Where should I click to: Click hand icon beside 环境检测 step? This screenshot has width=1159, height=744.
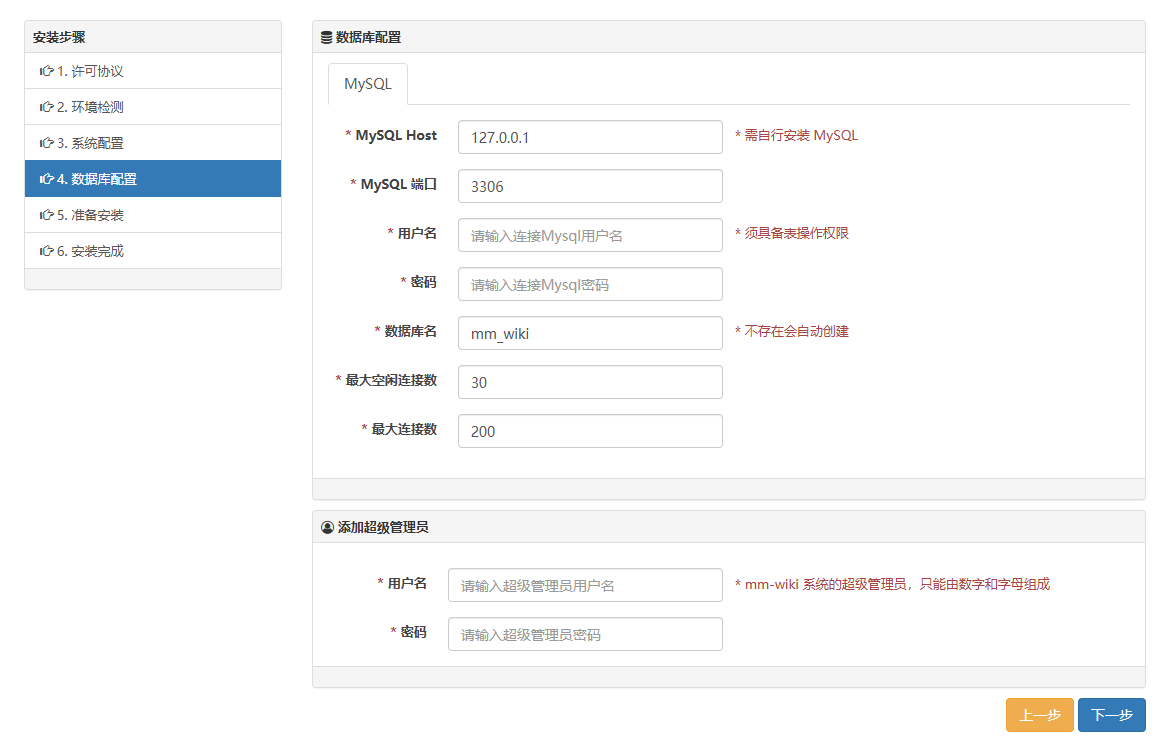[x=46, y=108]
